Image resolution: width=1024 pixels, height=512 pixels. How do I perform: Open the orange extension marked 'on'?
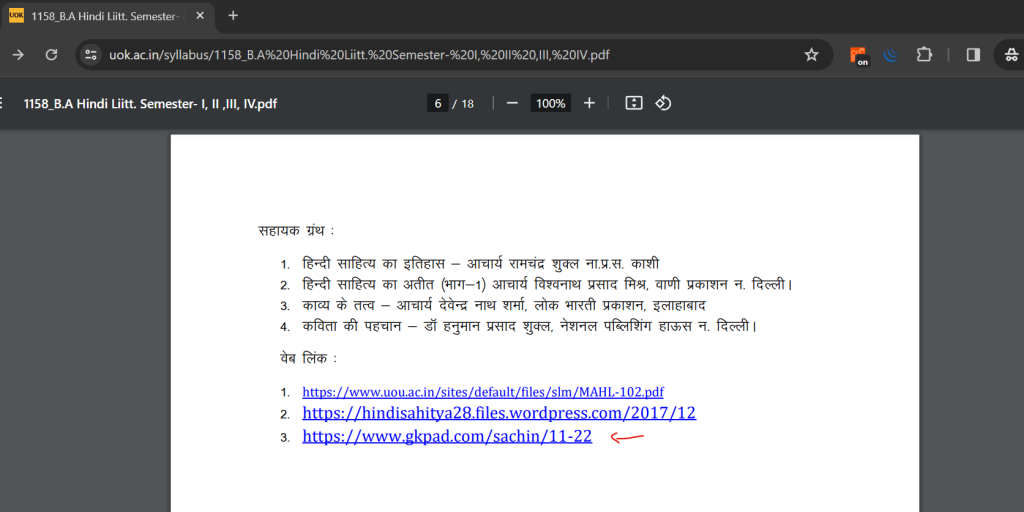[859, 56]
